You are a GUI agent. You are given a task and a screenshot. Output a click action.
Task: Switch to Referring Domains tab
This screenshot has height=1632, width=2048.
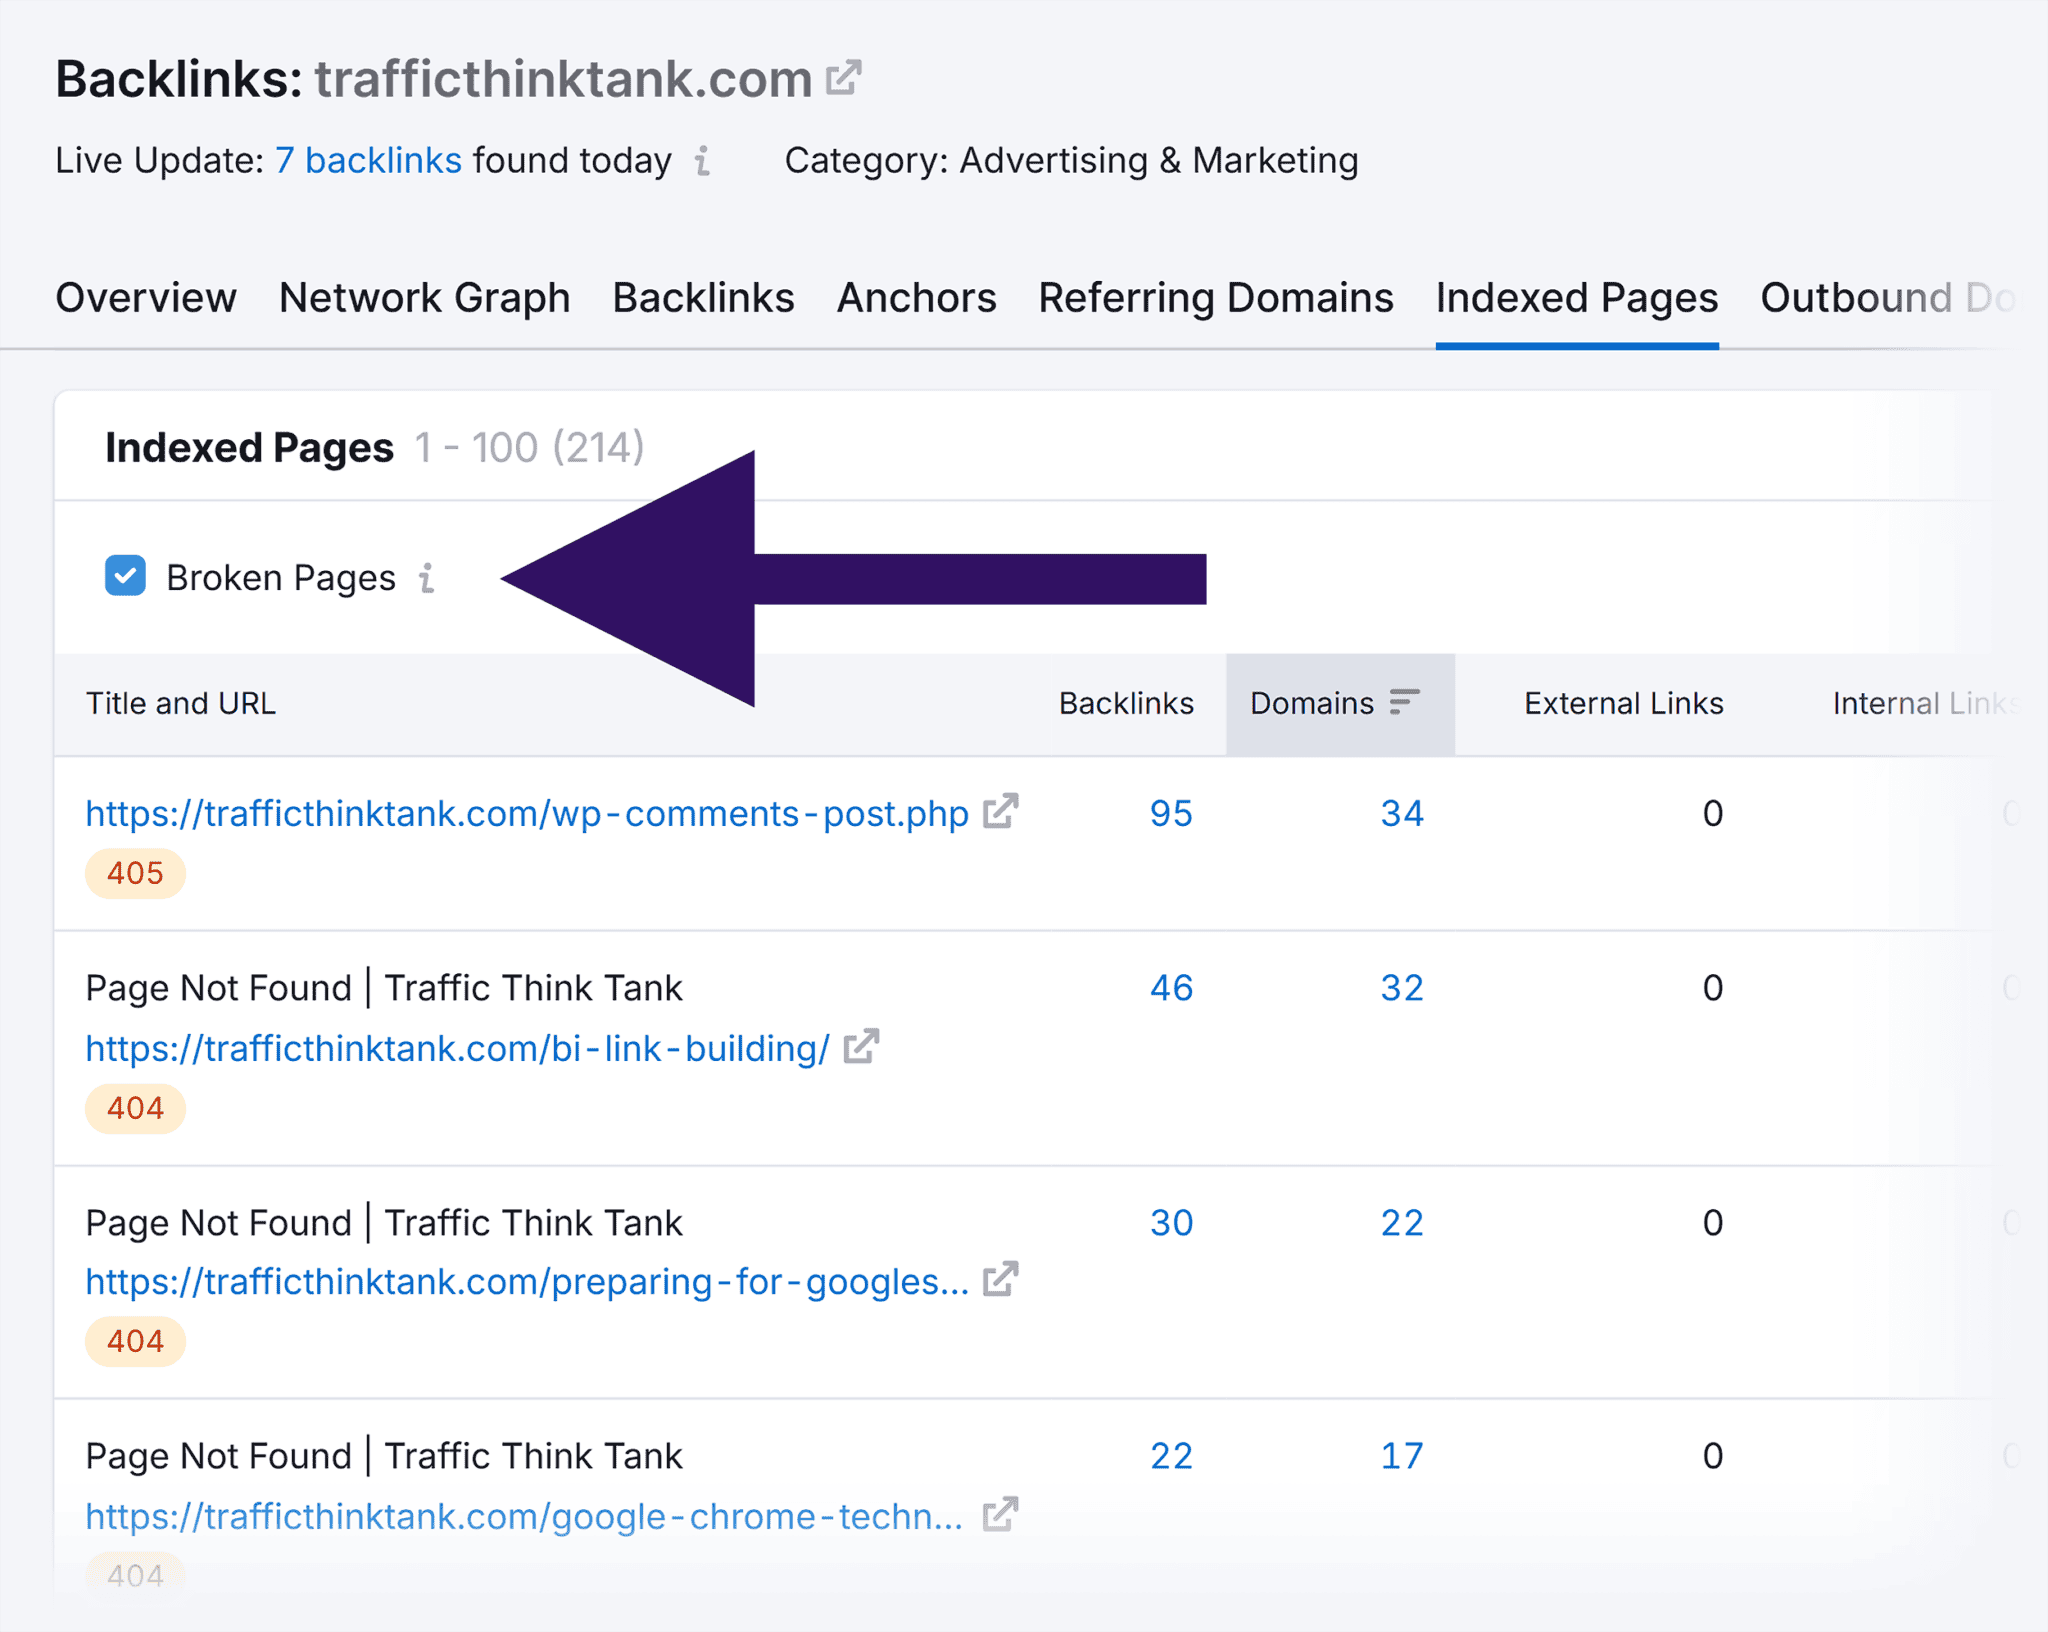click(x=1216, y=297)
